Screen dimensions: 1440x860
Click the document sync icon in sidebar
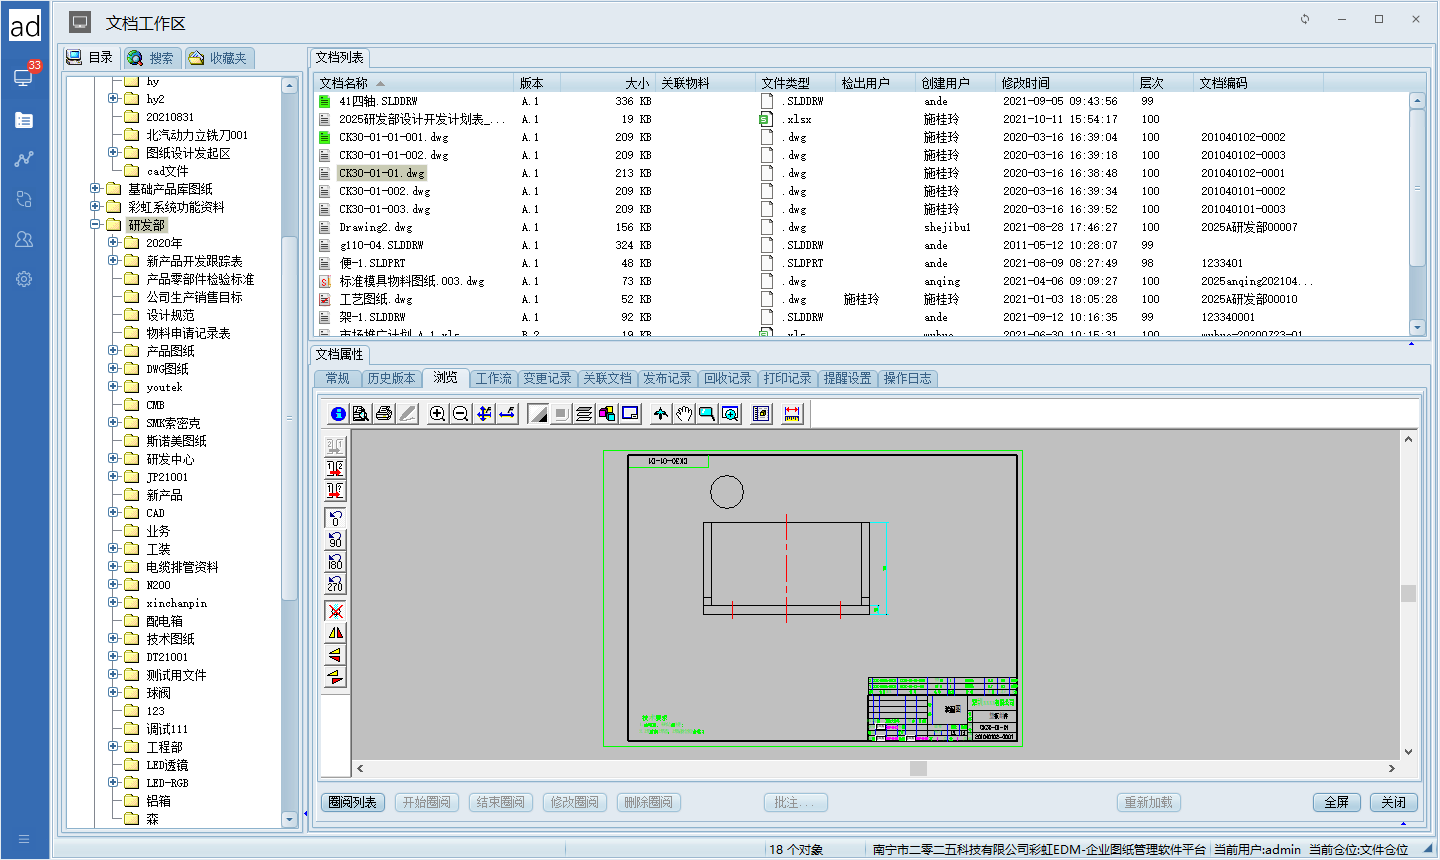(24, 199)
